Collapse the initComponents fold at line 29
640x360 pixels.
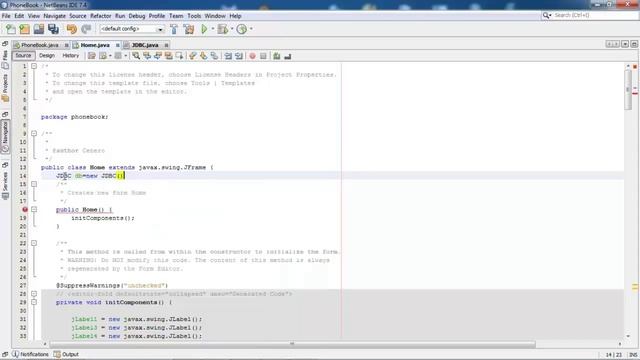(34, 302)
